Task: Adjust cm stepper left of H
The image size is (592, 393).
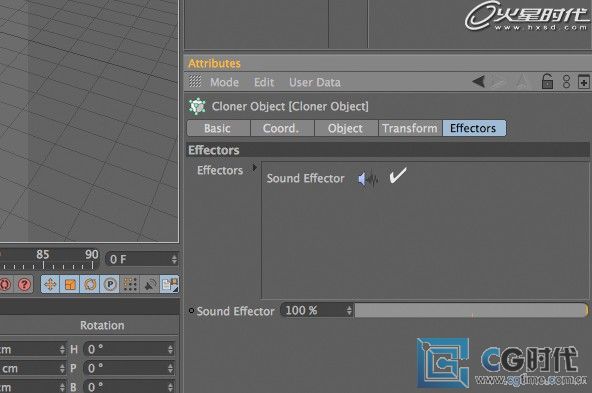Action: [62, 349]
